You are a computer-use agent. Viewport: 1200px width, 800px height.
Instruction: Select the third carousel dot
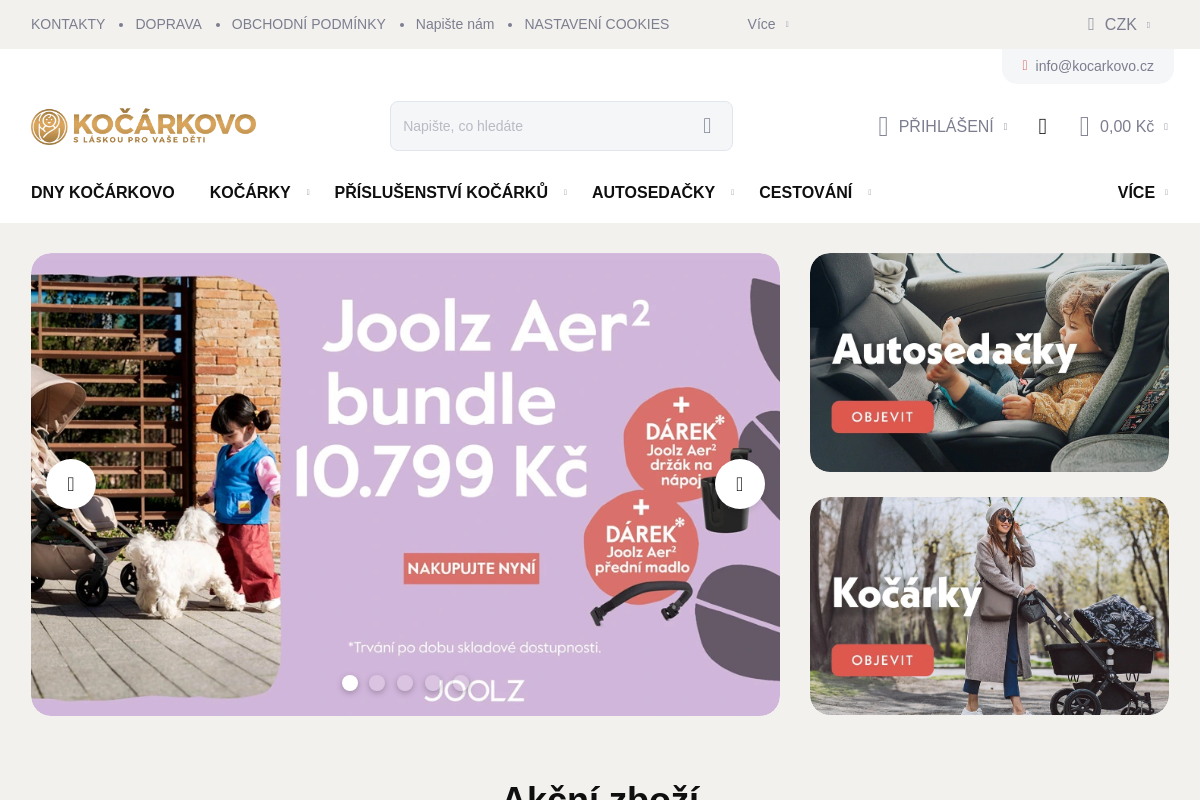[x=405, y=683]
